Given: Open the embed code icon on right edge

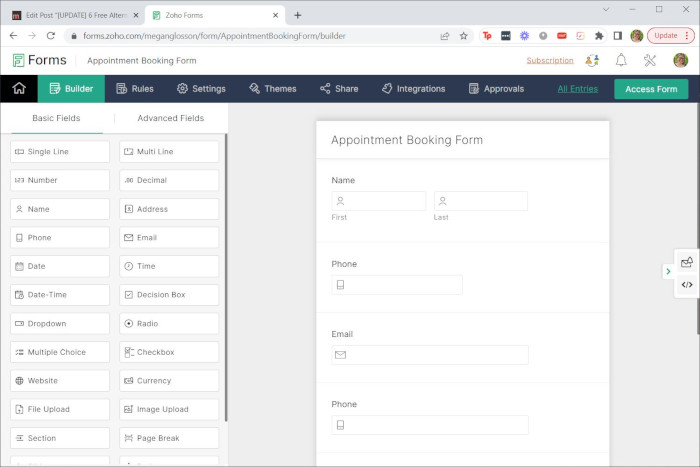Looking at the screenshot, I should 687,285.
